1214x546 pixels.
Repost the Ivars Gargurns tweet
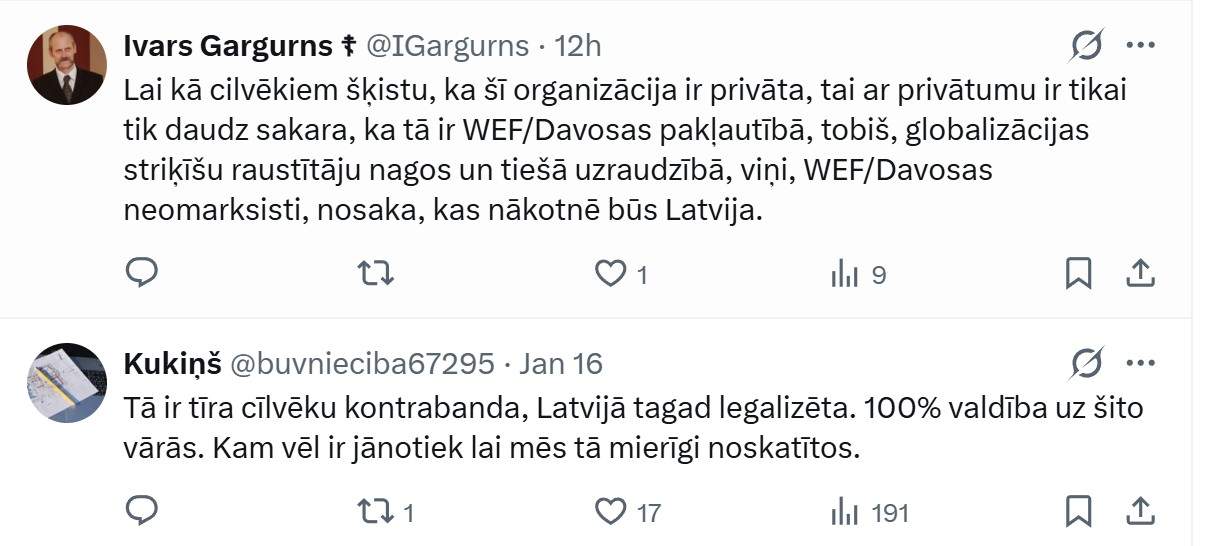(x=376, y=273)
